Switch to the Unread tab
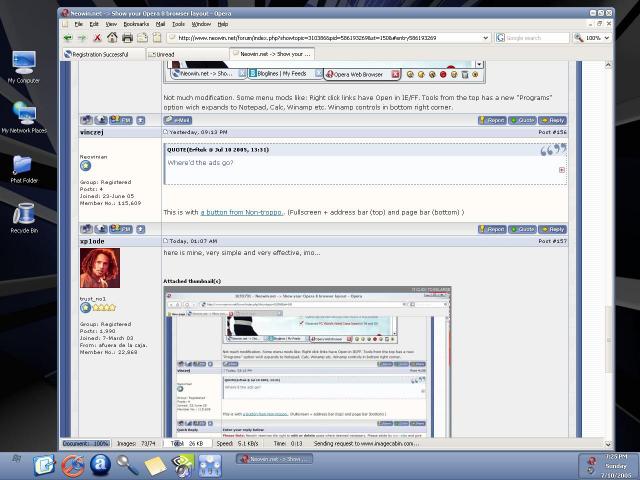 pyautogui.click(x=187, y=54)
